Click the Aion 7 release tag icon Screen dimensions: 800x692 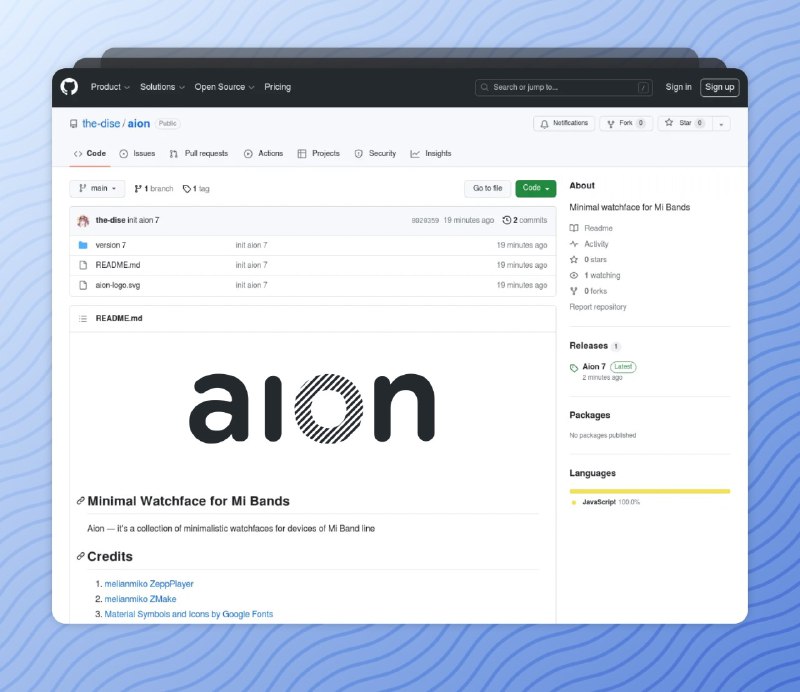point(574,367)
